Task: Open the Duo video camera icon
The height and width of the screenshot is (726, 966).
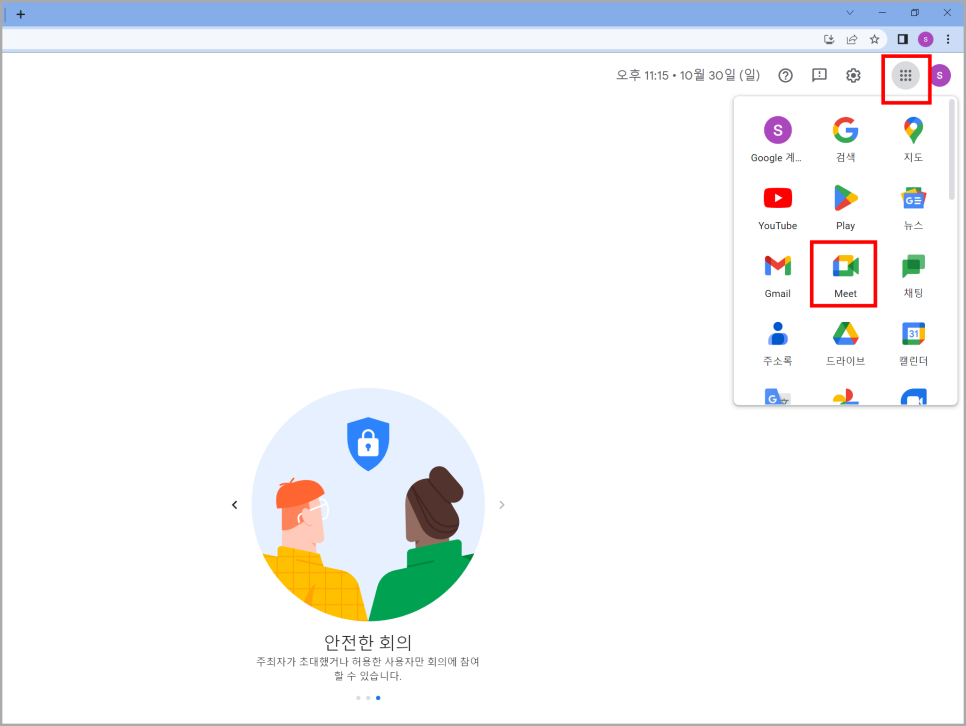Action: click(913, 396)
